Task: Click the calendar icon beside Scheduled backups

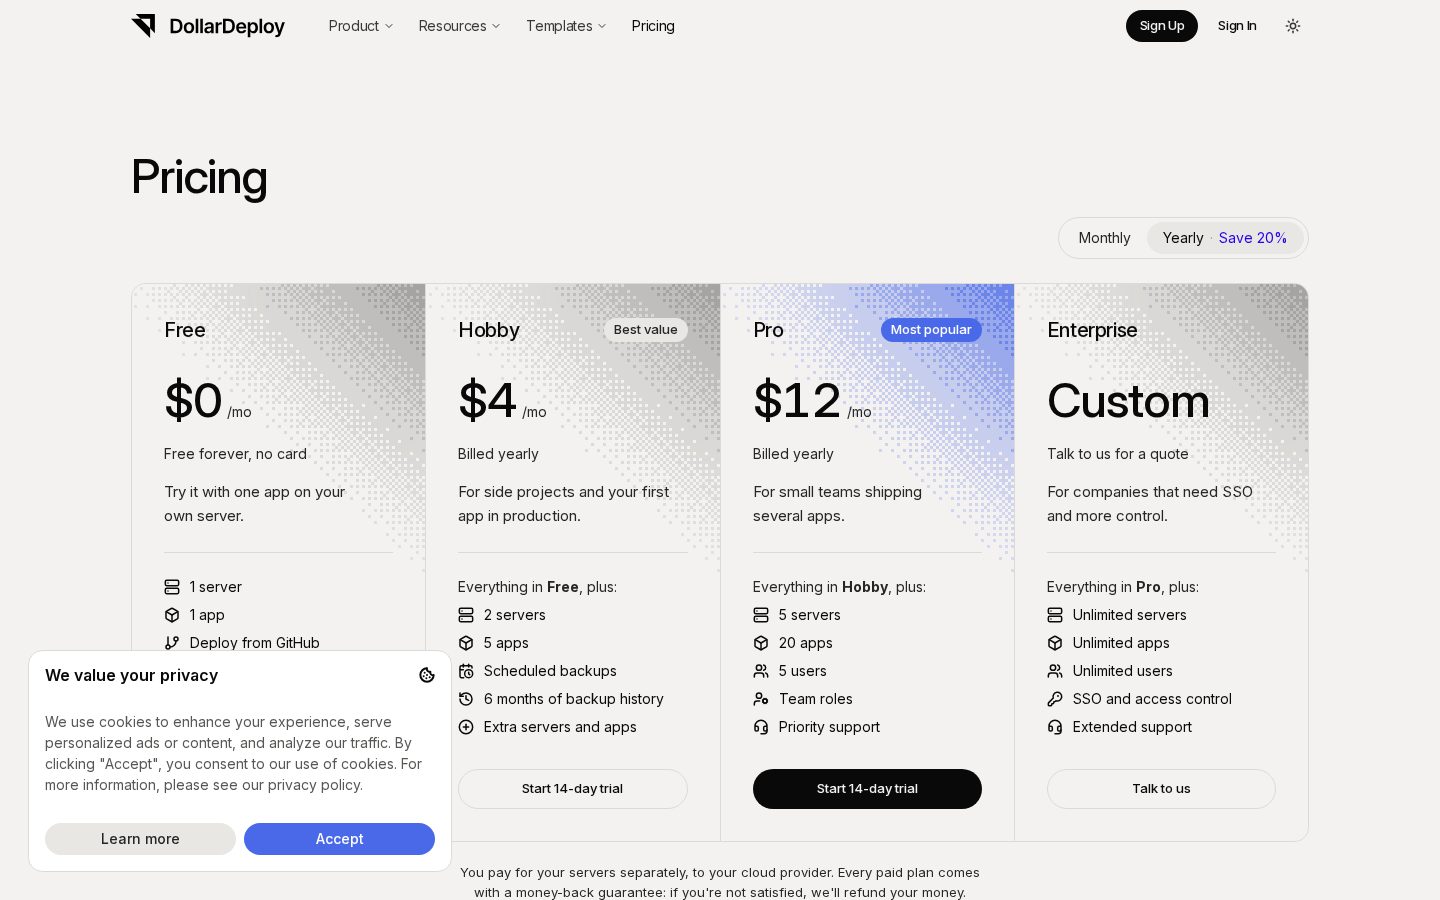Action: tap(466, 671)
